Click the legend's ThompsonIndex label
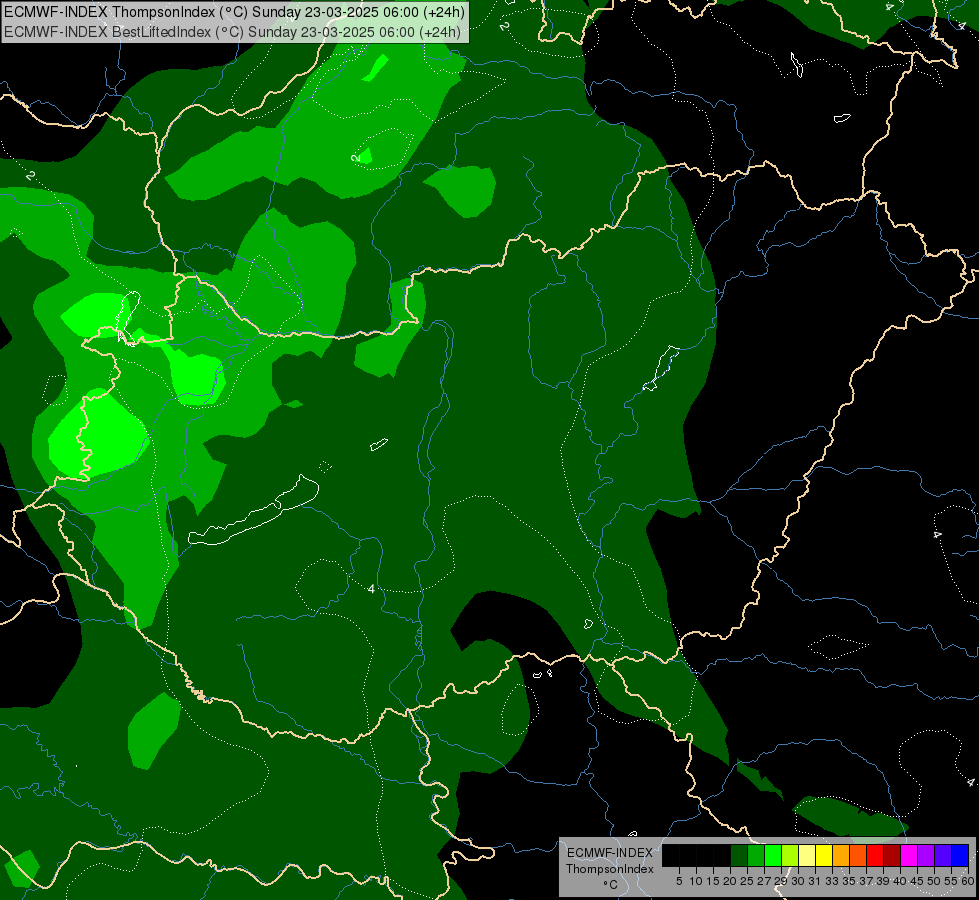 point(609,869)
